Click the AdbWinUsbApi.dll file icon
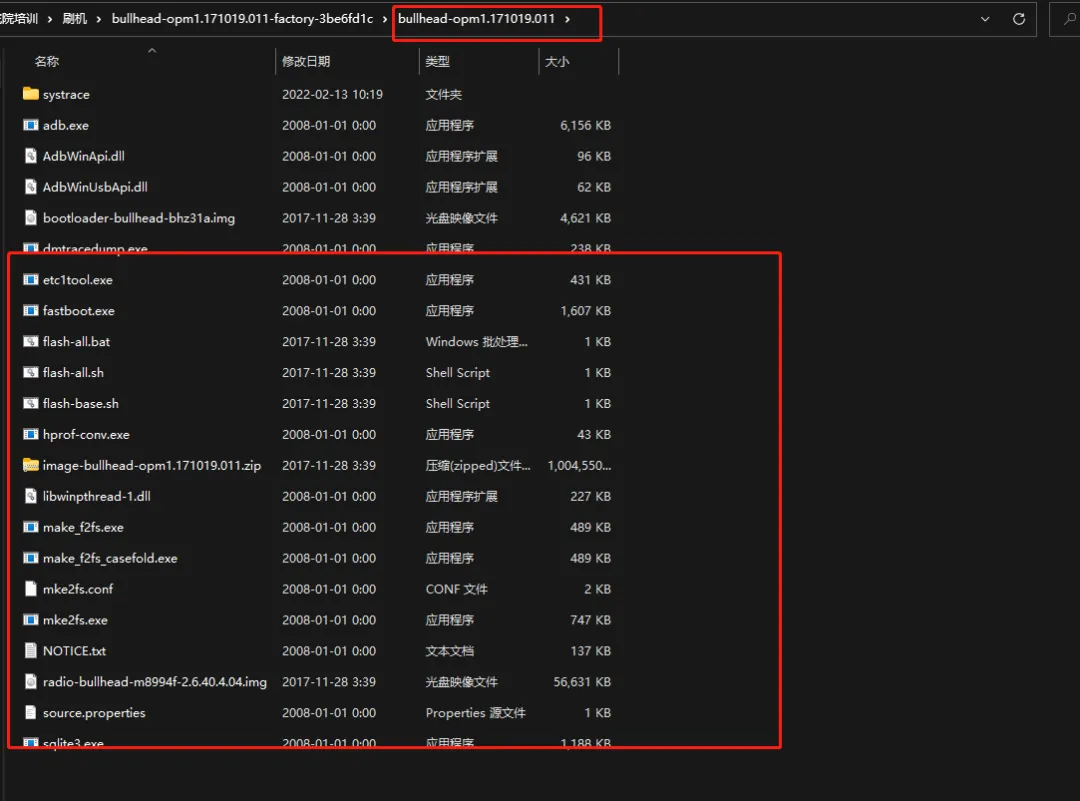The image size is (1080, 801). pyautogui.click(x=30, y=187)
